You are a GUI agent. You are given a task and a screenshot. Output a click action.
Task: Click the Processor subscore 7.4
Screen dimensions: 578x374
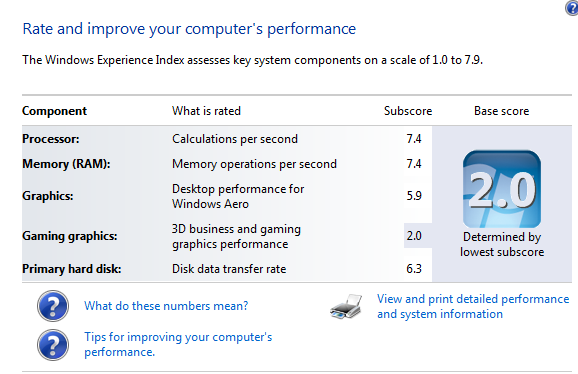pos(414,139)
